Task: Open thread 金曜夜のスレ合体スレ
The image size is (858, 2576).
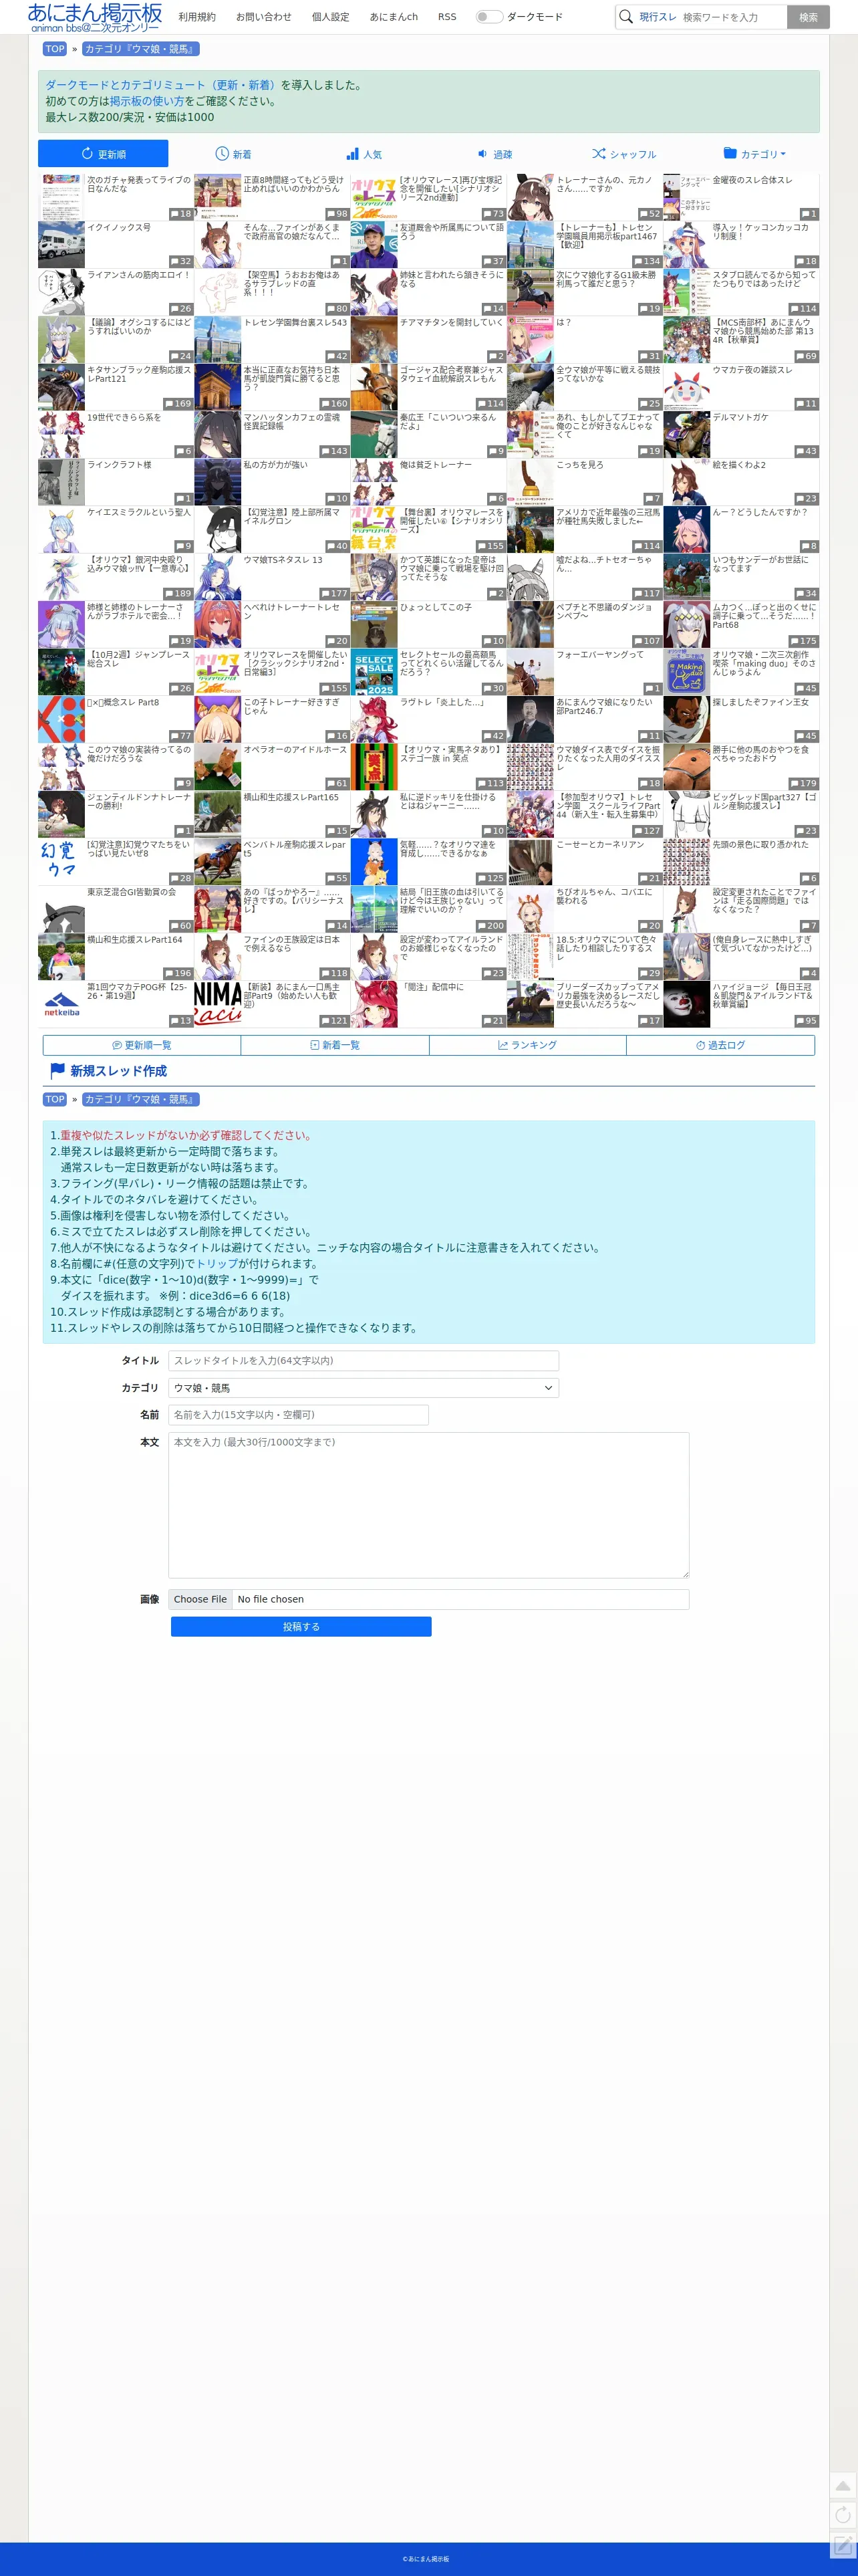Action: pyautogui.click(x=752, y=181)
